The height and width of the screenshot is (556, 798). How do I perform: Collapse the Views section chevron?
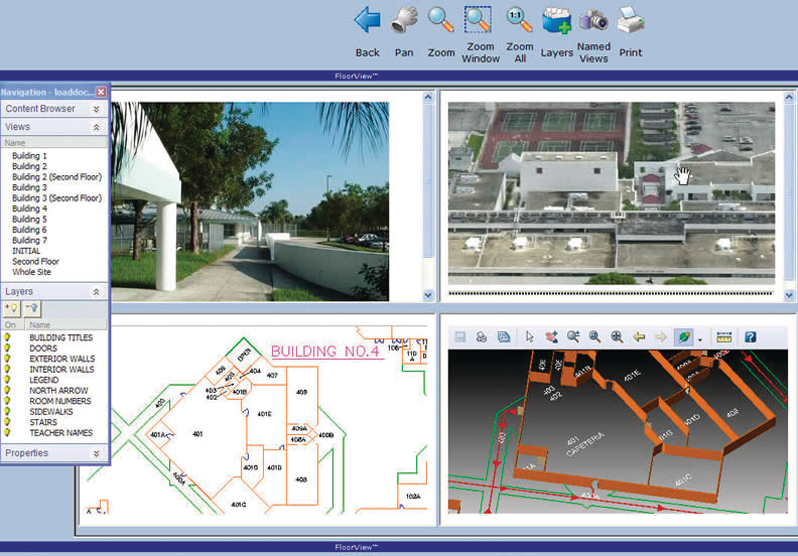pyautogui.click(x=96, y=127)
